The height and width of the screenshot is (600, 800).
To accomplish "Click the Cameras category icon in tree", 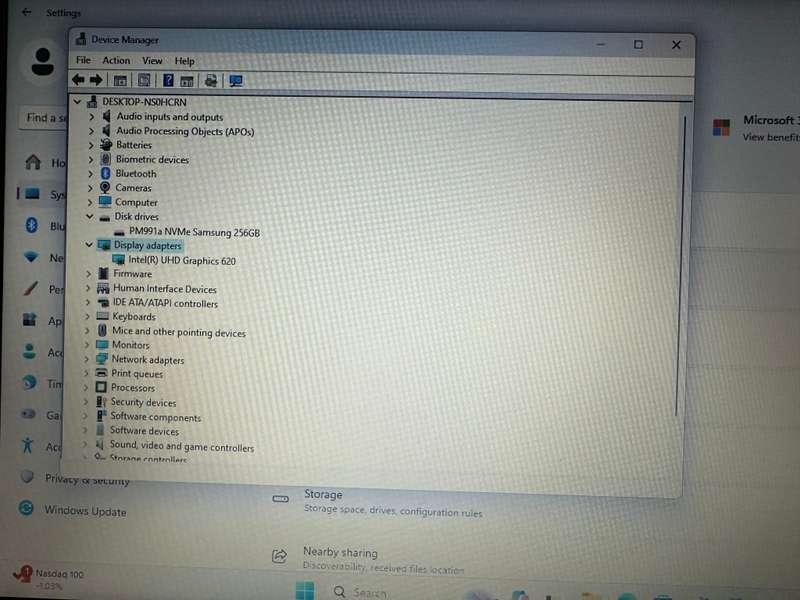I will click(x=105, y=188).
